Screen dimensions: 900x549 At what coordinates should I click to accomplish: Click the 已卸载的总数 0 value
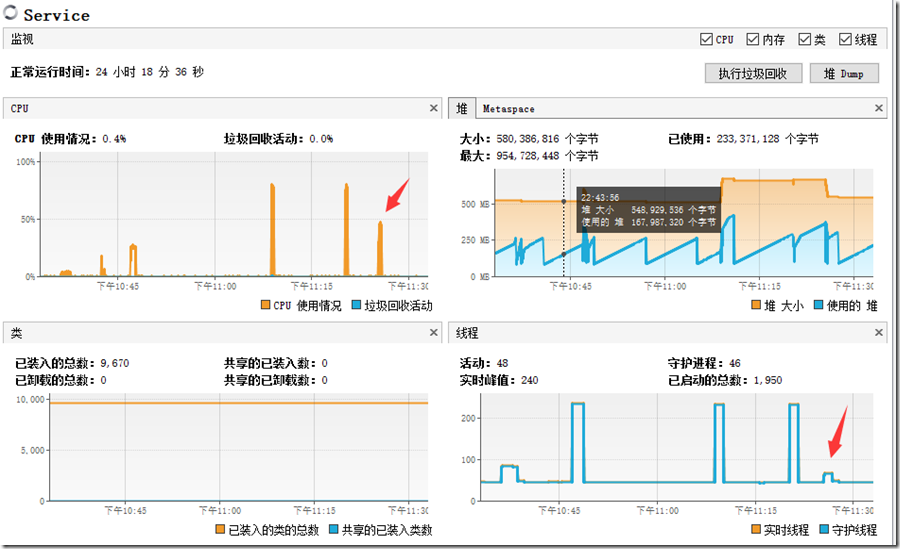[x=103, y=381]
